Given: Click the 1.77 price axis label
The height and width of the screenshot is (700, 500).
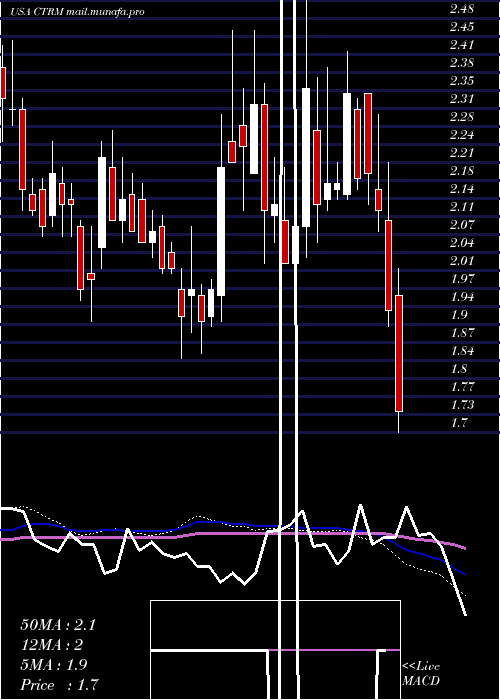Looking at the screenshot, I should [x=462, y=387].
